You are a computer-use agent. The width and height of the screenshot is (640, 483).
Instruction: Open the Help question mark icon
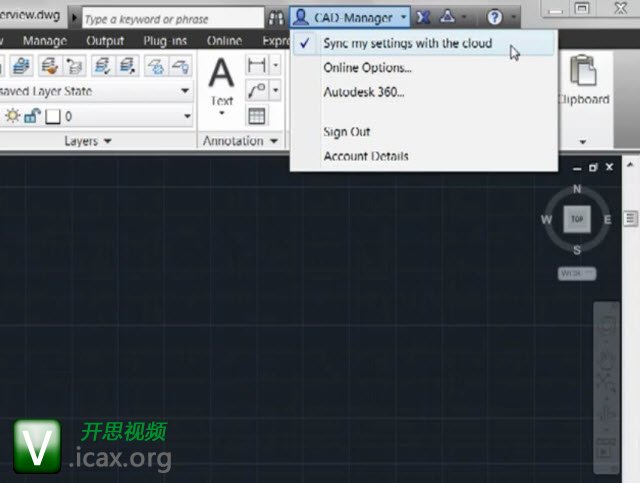pyautogui.click(x=495, y=17)
